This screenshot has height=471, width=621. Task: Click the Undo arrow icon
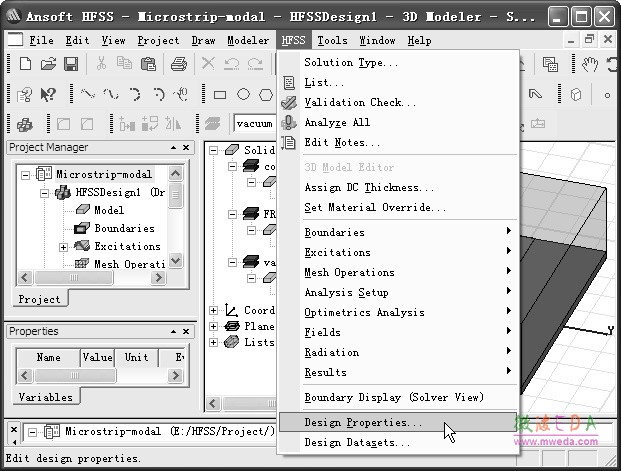click(x=232, y=64)
